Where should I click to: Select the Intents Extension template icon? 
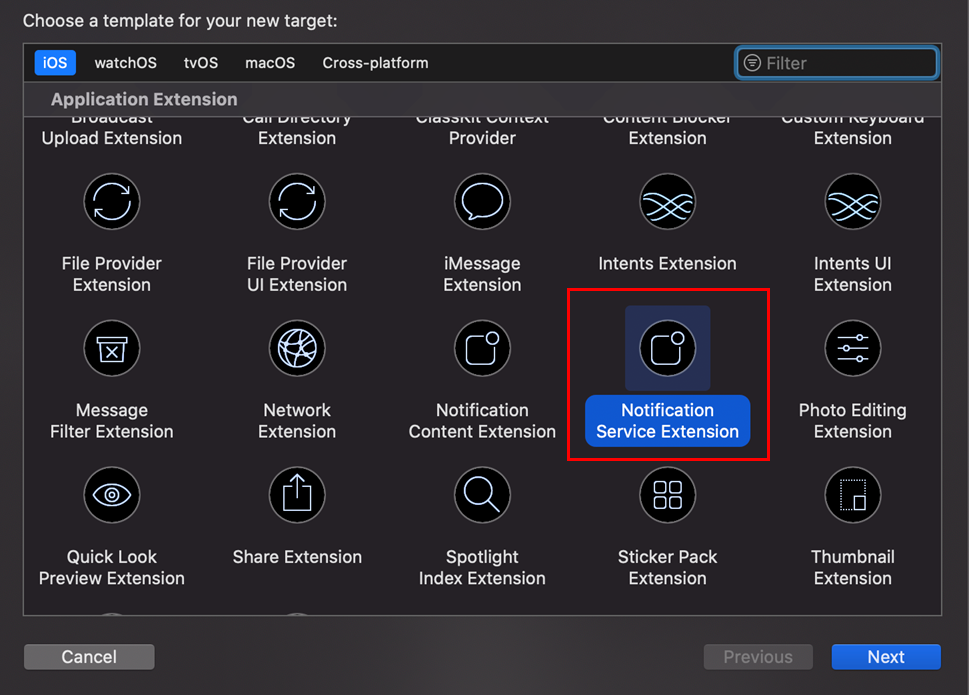(x=667, y=202)
